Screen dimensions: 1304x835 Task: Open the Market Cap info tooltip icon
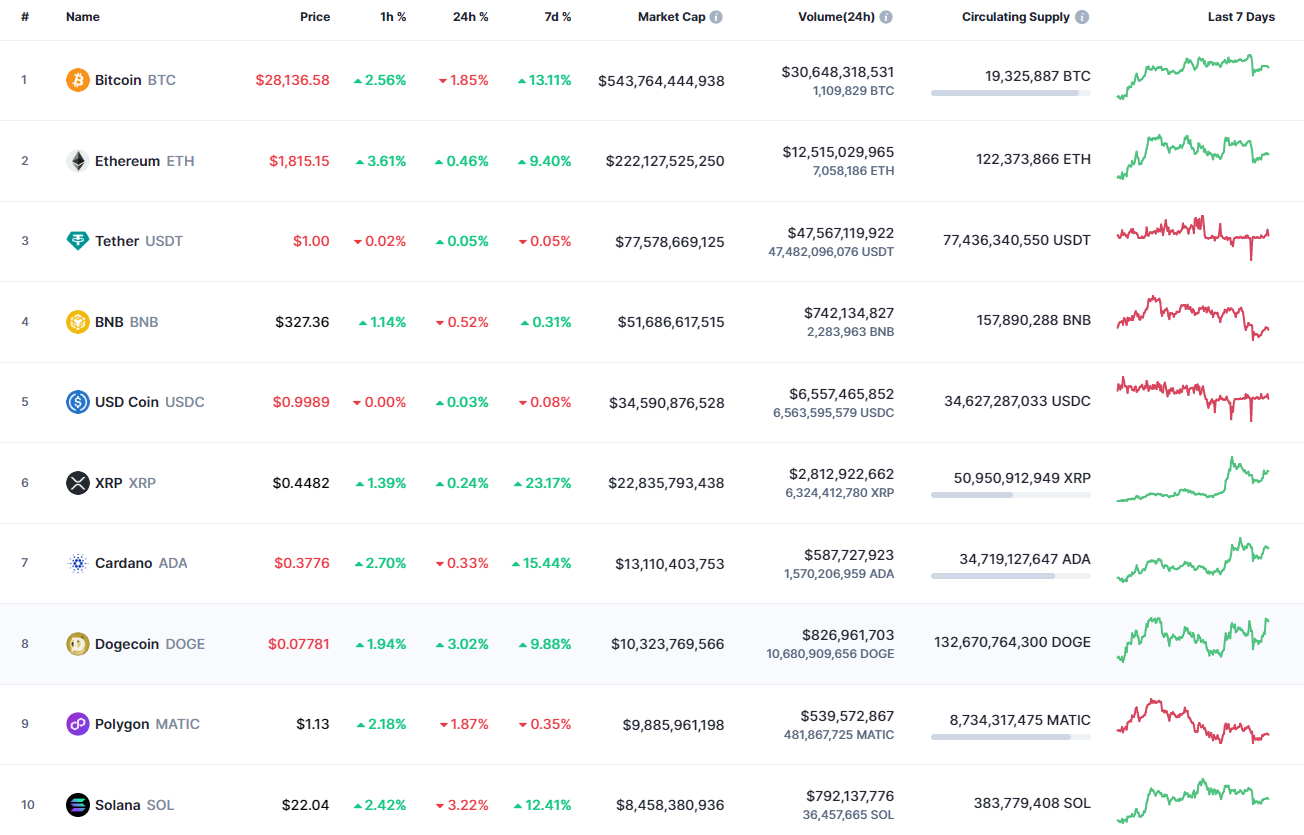pos(716,16)
